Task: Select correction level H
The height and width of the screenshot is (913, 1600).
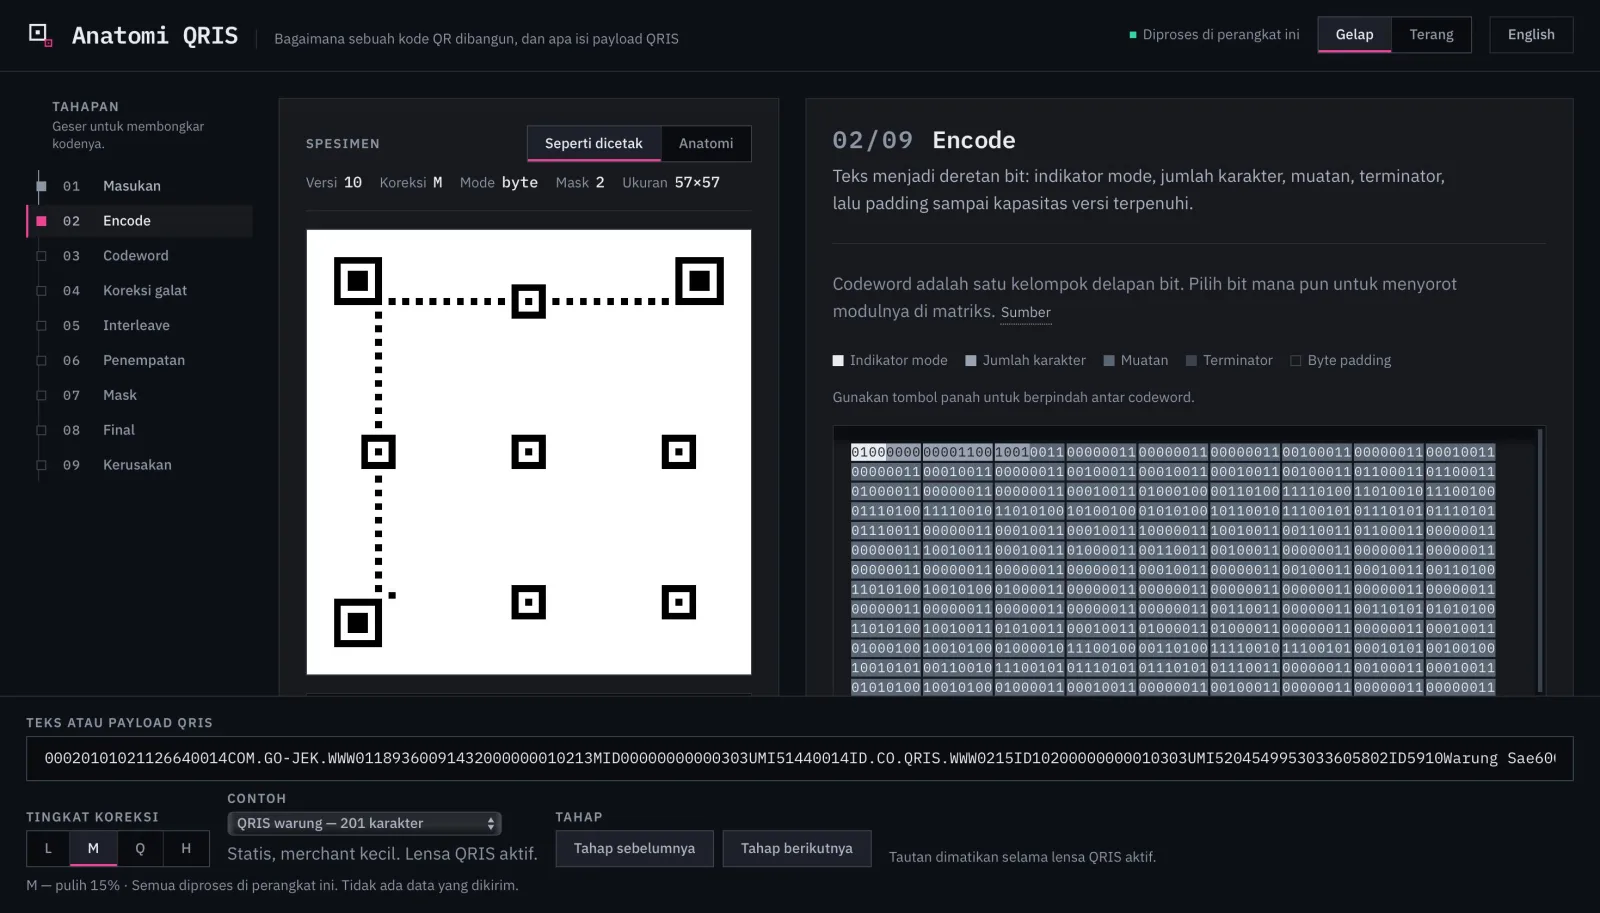Action: (186, 849)
